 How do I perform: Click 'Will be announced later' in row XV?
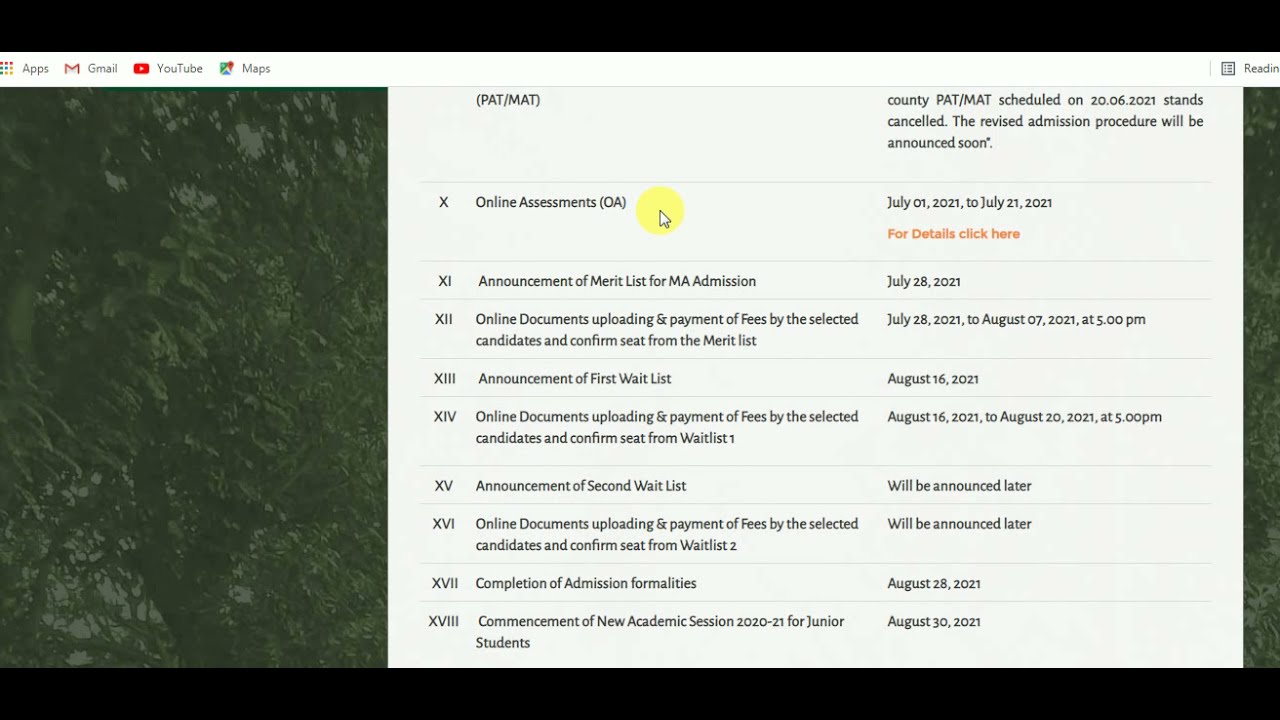coord(959,486)
